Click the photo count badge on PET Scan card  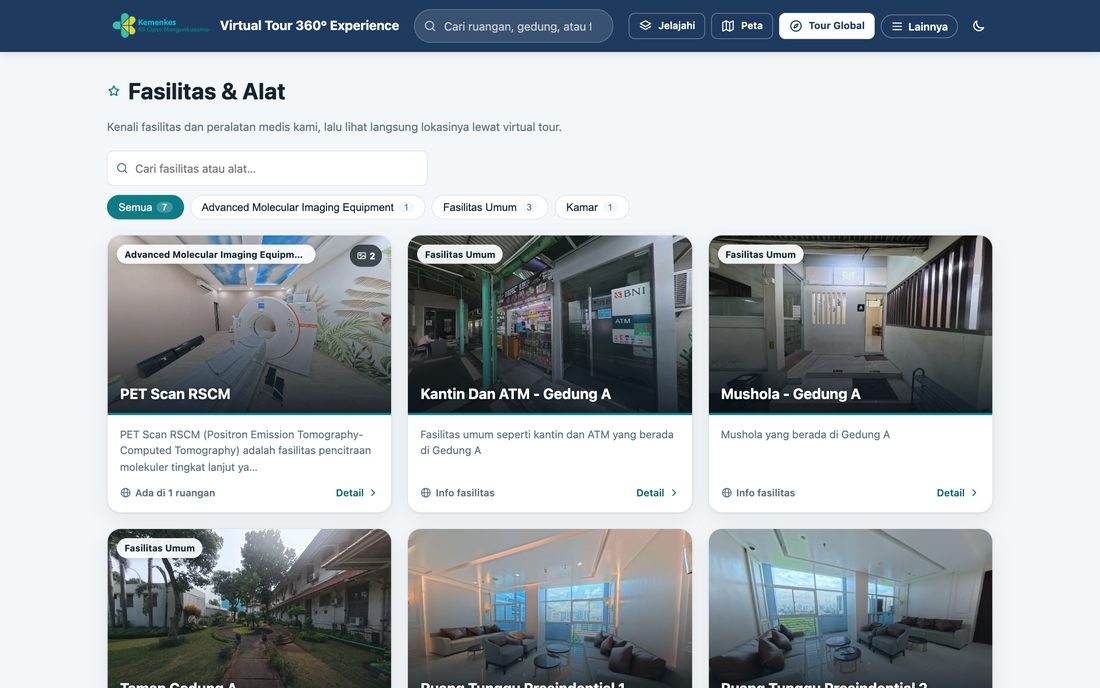tap(366, 255)
